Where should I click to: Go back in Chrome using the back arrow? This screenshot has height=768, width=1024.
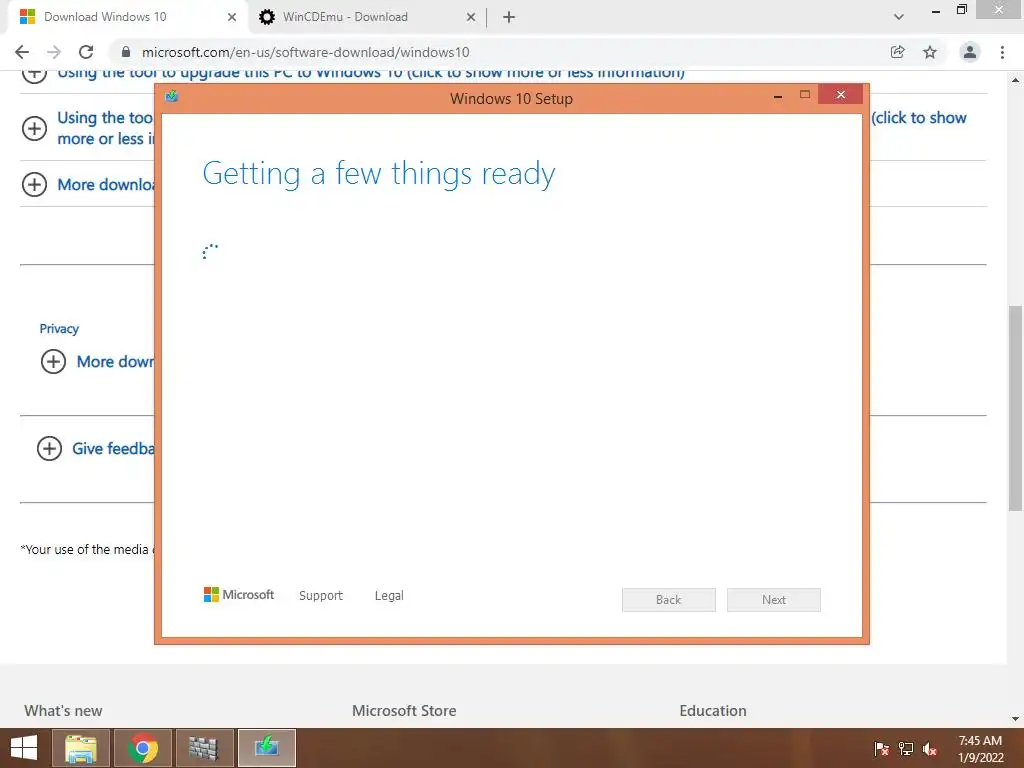(x=22, y=52)
